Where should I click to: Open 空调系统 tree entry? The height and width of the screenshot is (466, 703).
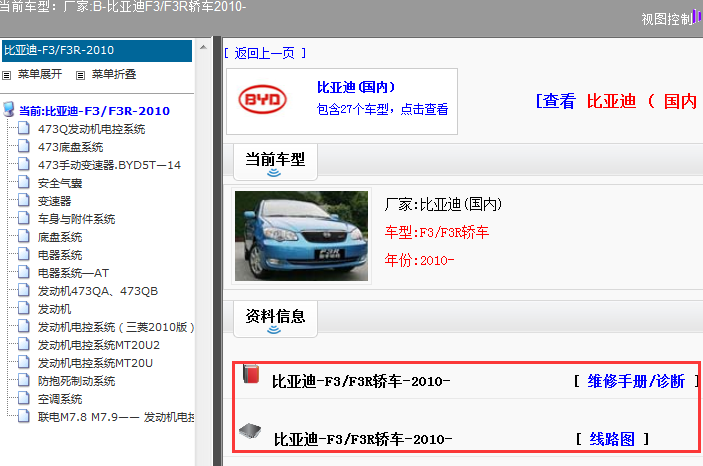click(60, 399)
